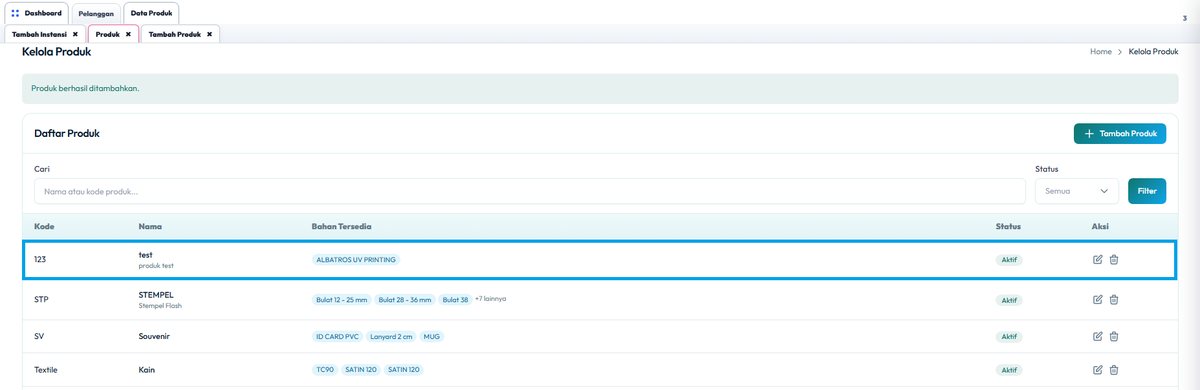Open the Data Produk menu tab

(152, 14)
